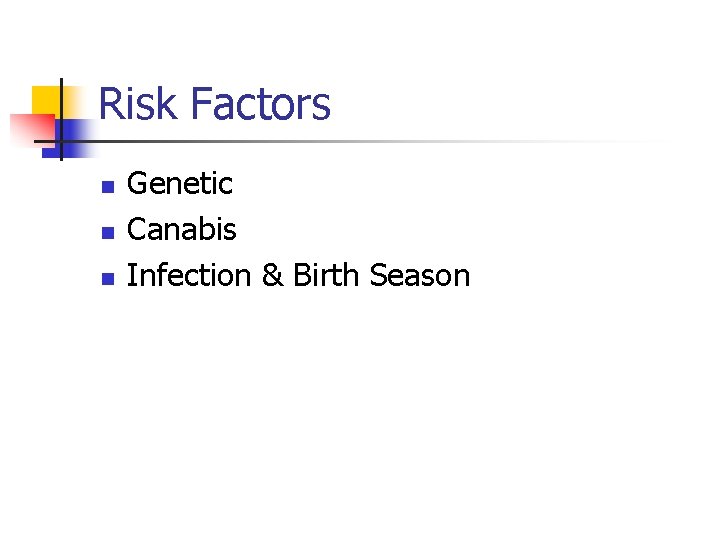
Task: Select the "Genetic" bullet text
Action: [180, 184]
